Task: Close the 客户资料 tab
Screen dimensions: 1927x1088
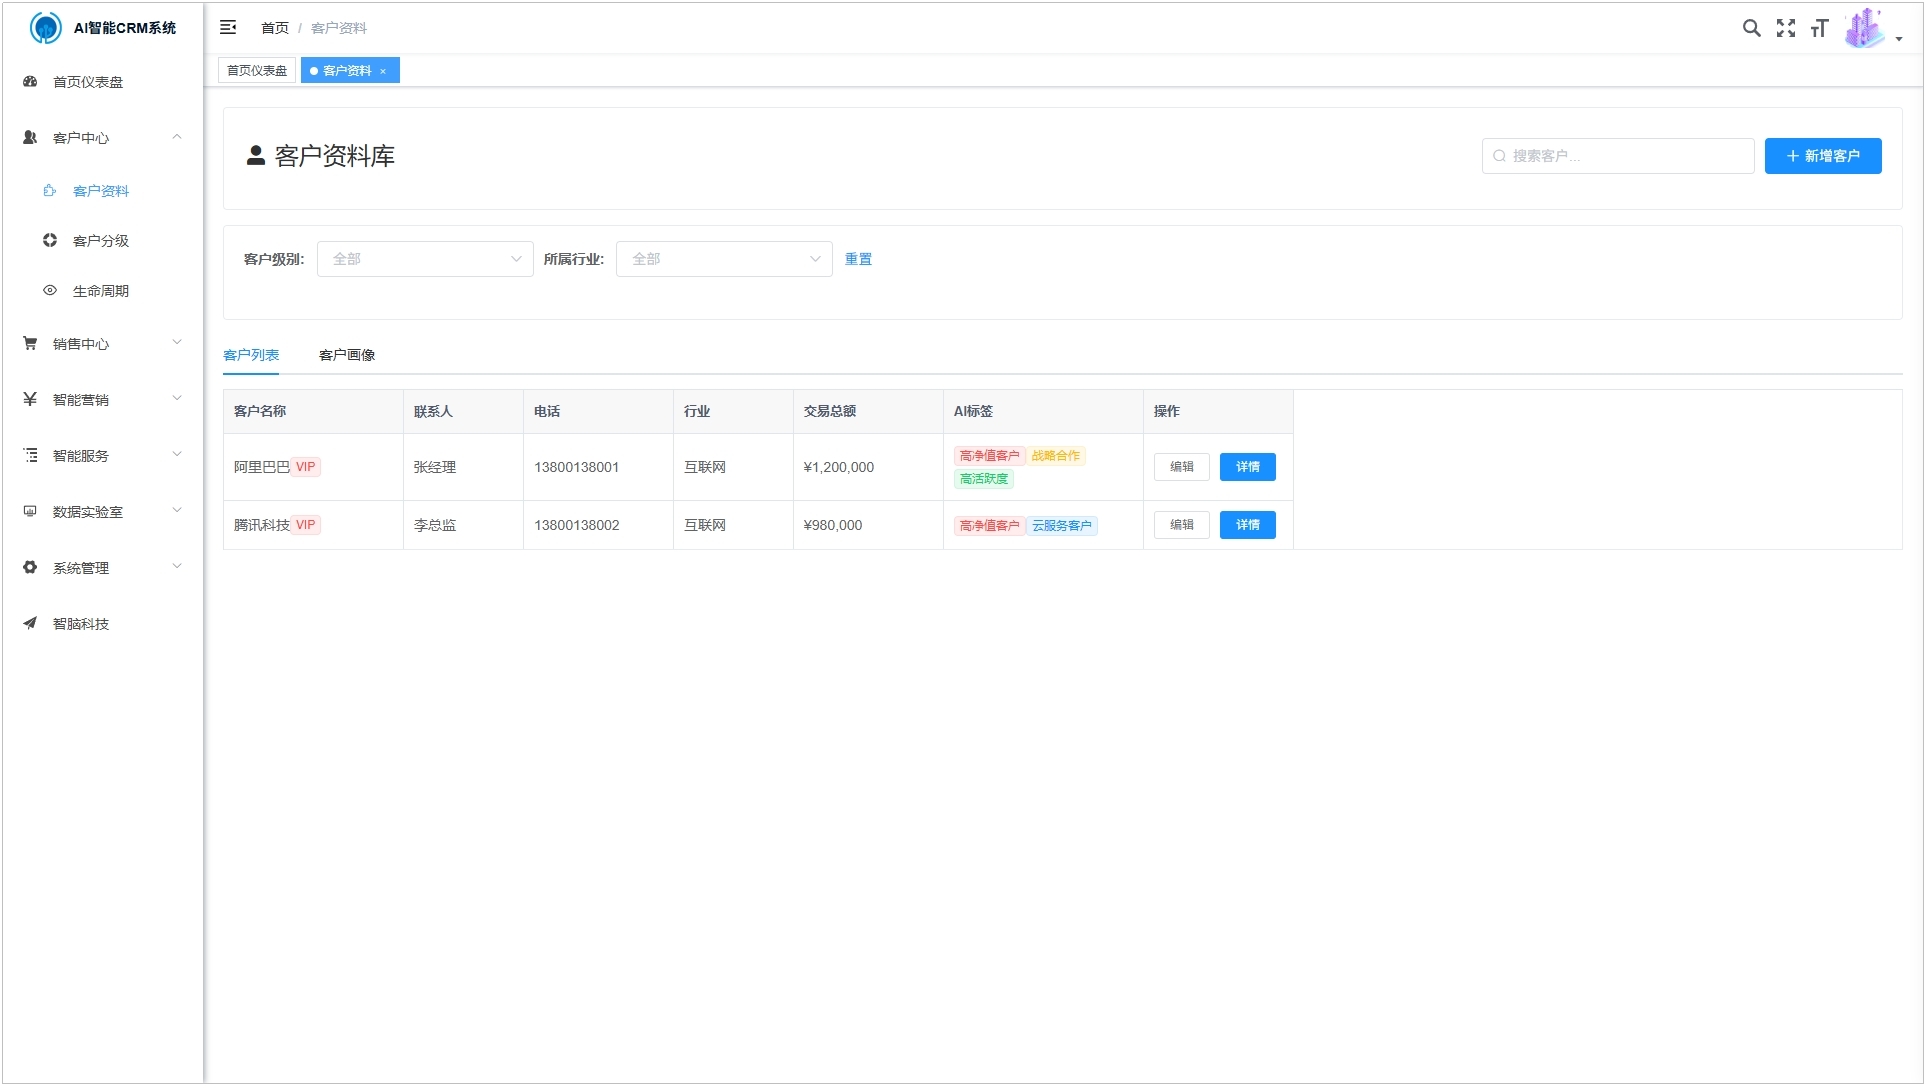Action: point(383,71)
